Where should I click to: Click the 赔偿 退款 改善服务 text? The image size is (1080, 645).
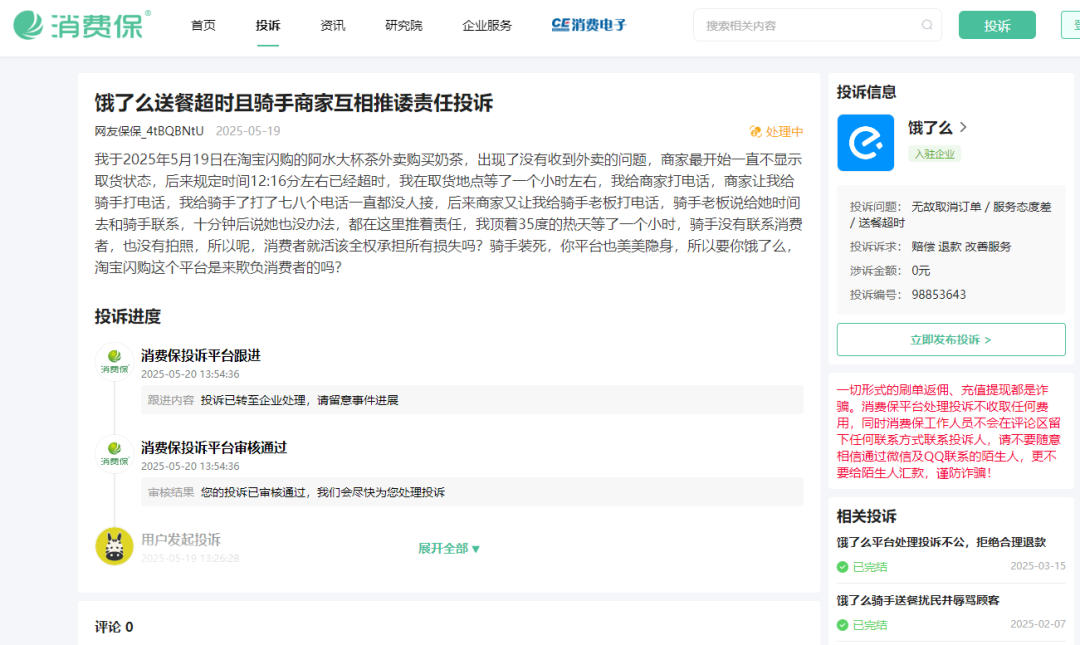(962, 247)
